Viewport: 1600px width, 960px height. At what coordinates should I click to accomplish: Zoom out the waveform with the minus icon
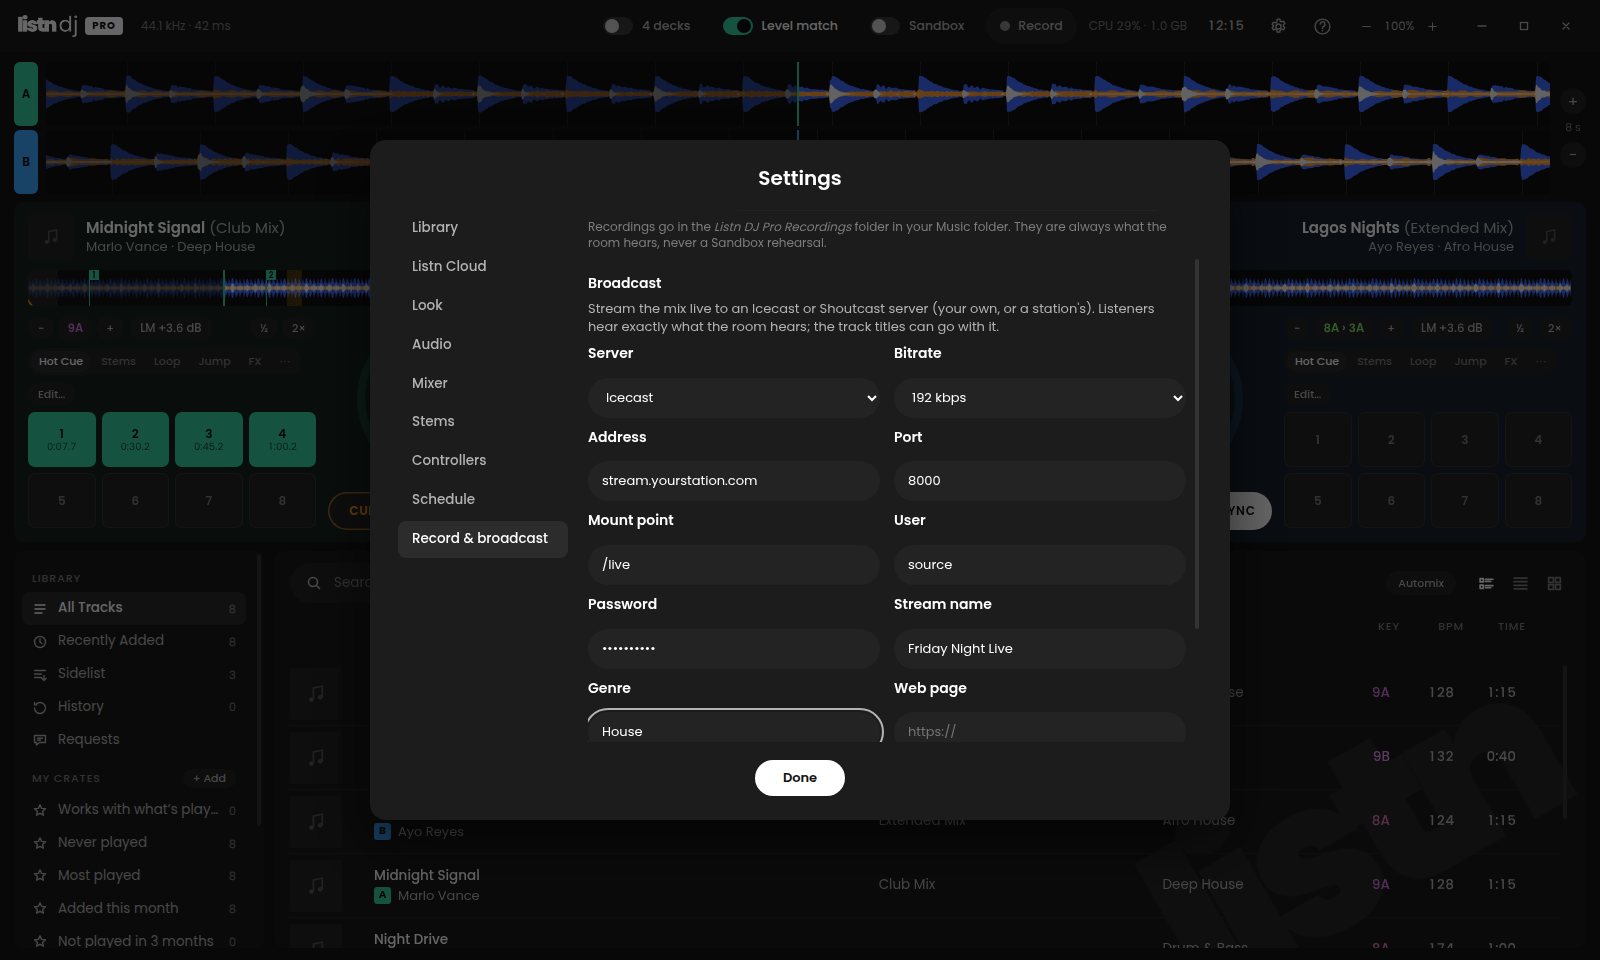(x=1573, y=154)
